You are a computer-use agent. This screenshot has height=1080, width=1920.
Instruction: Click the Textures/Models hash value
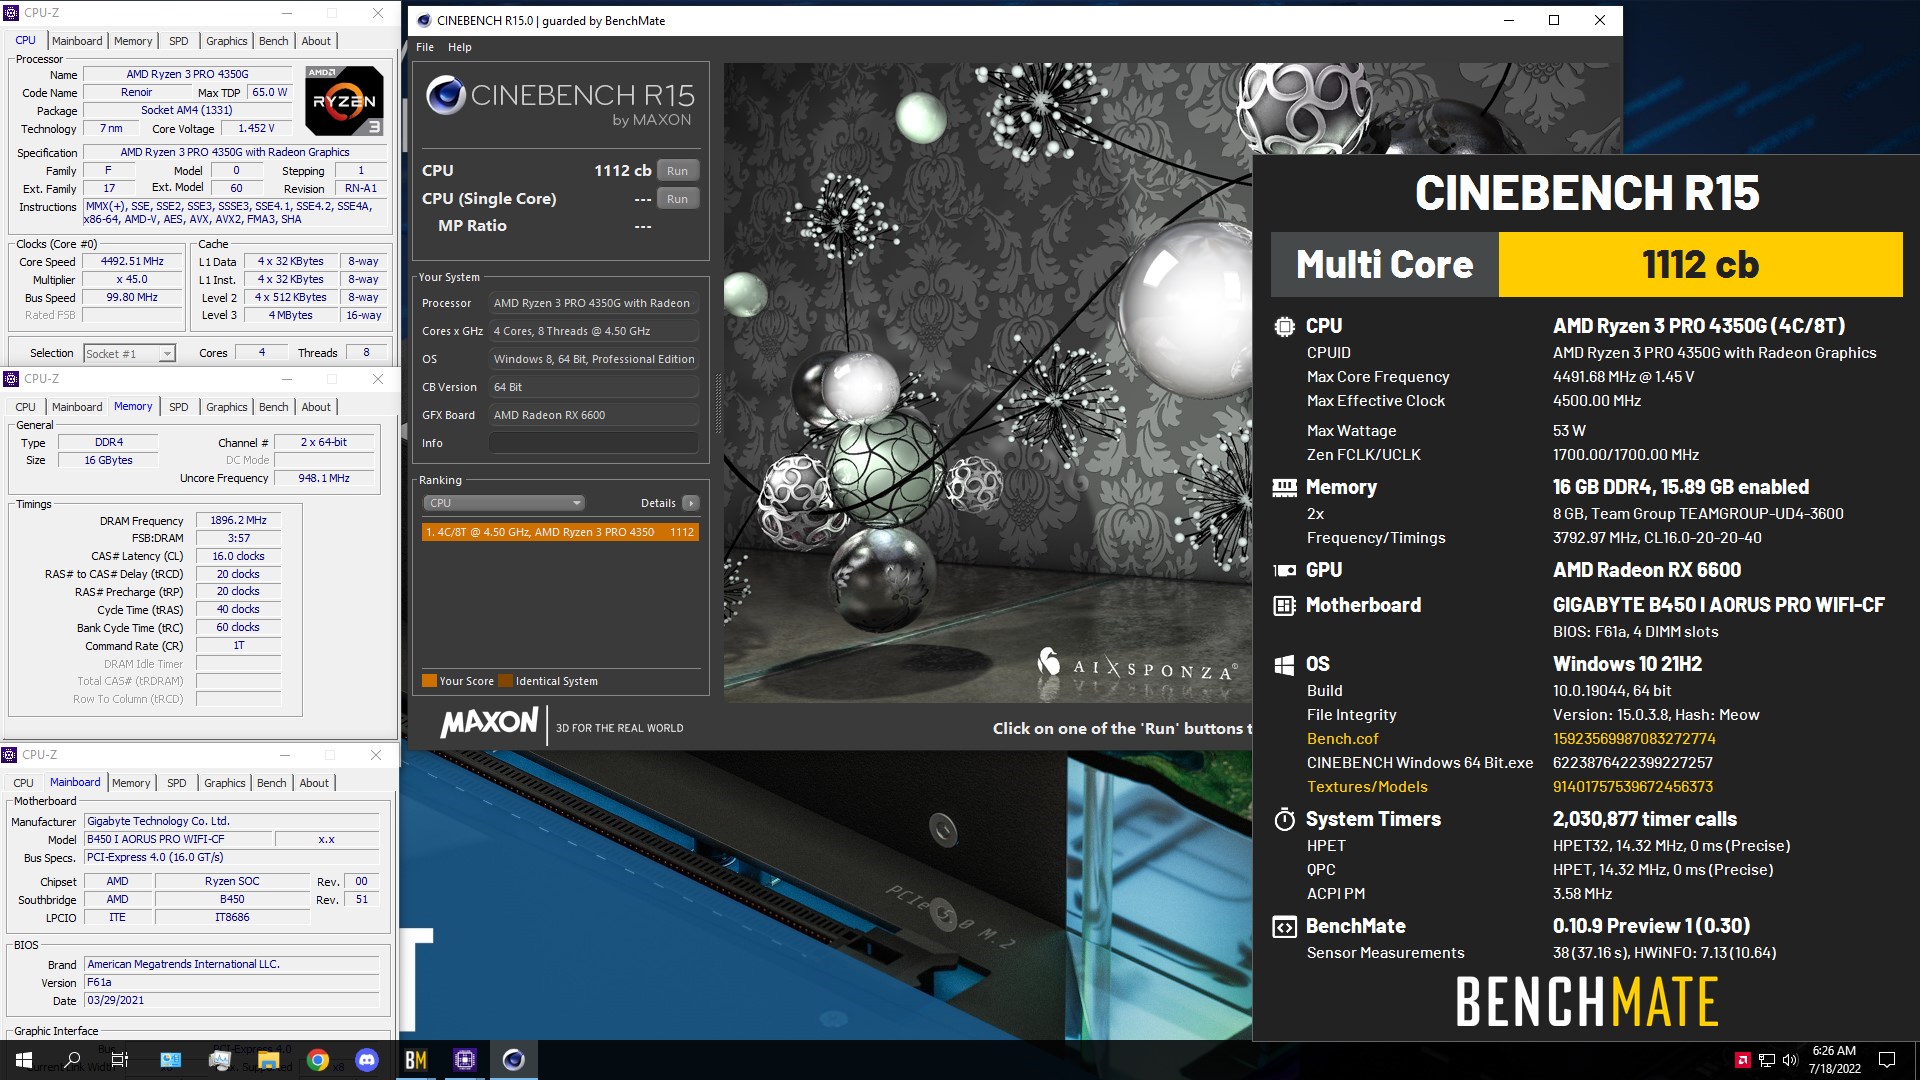(1633, 787)
